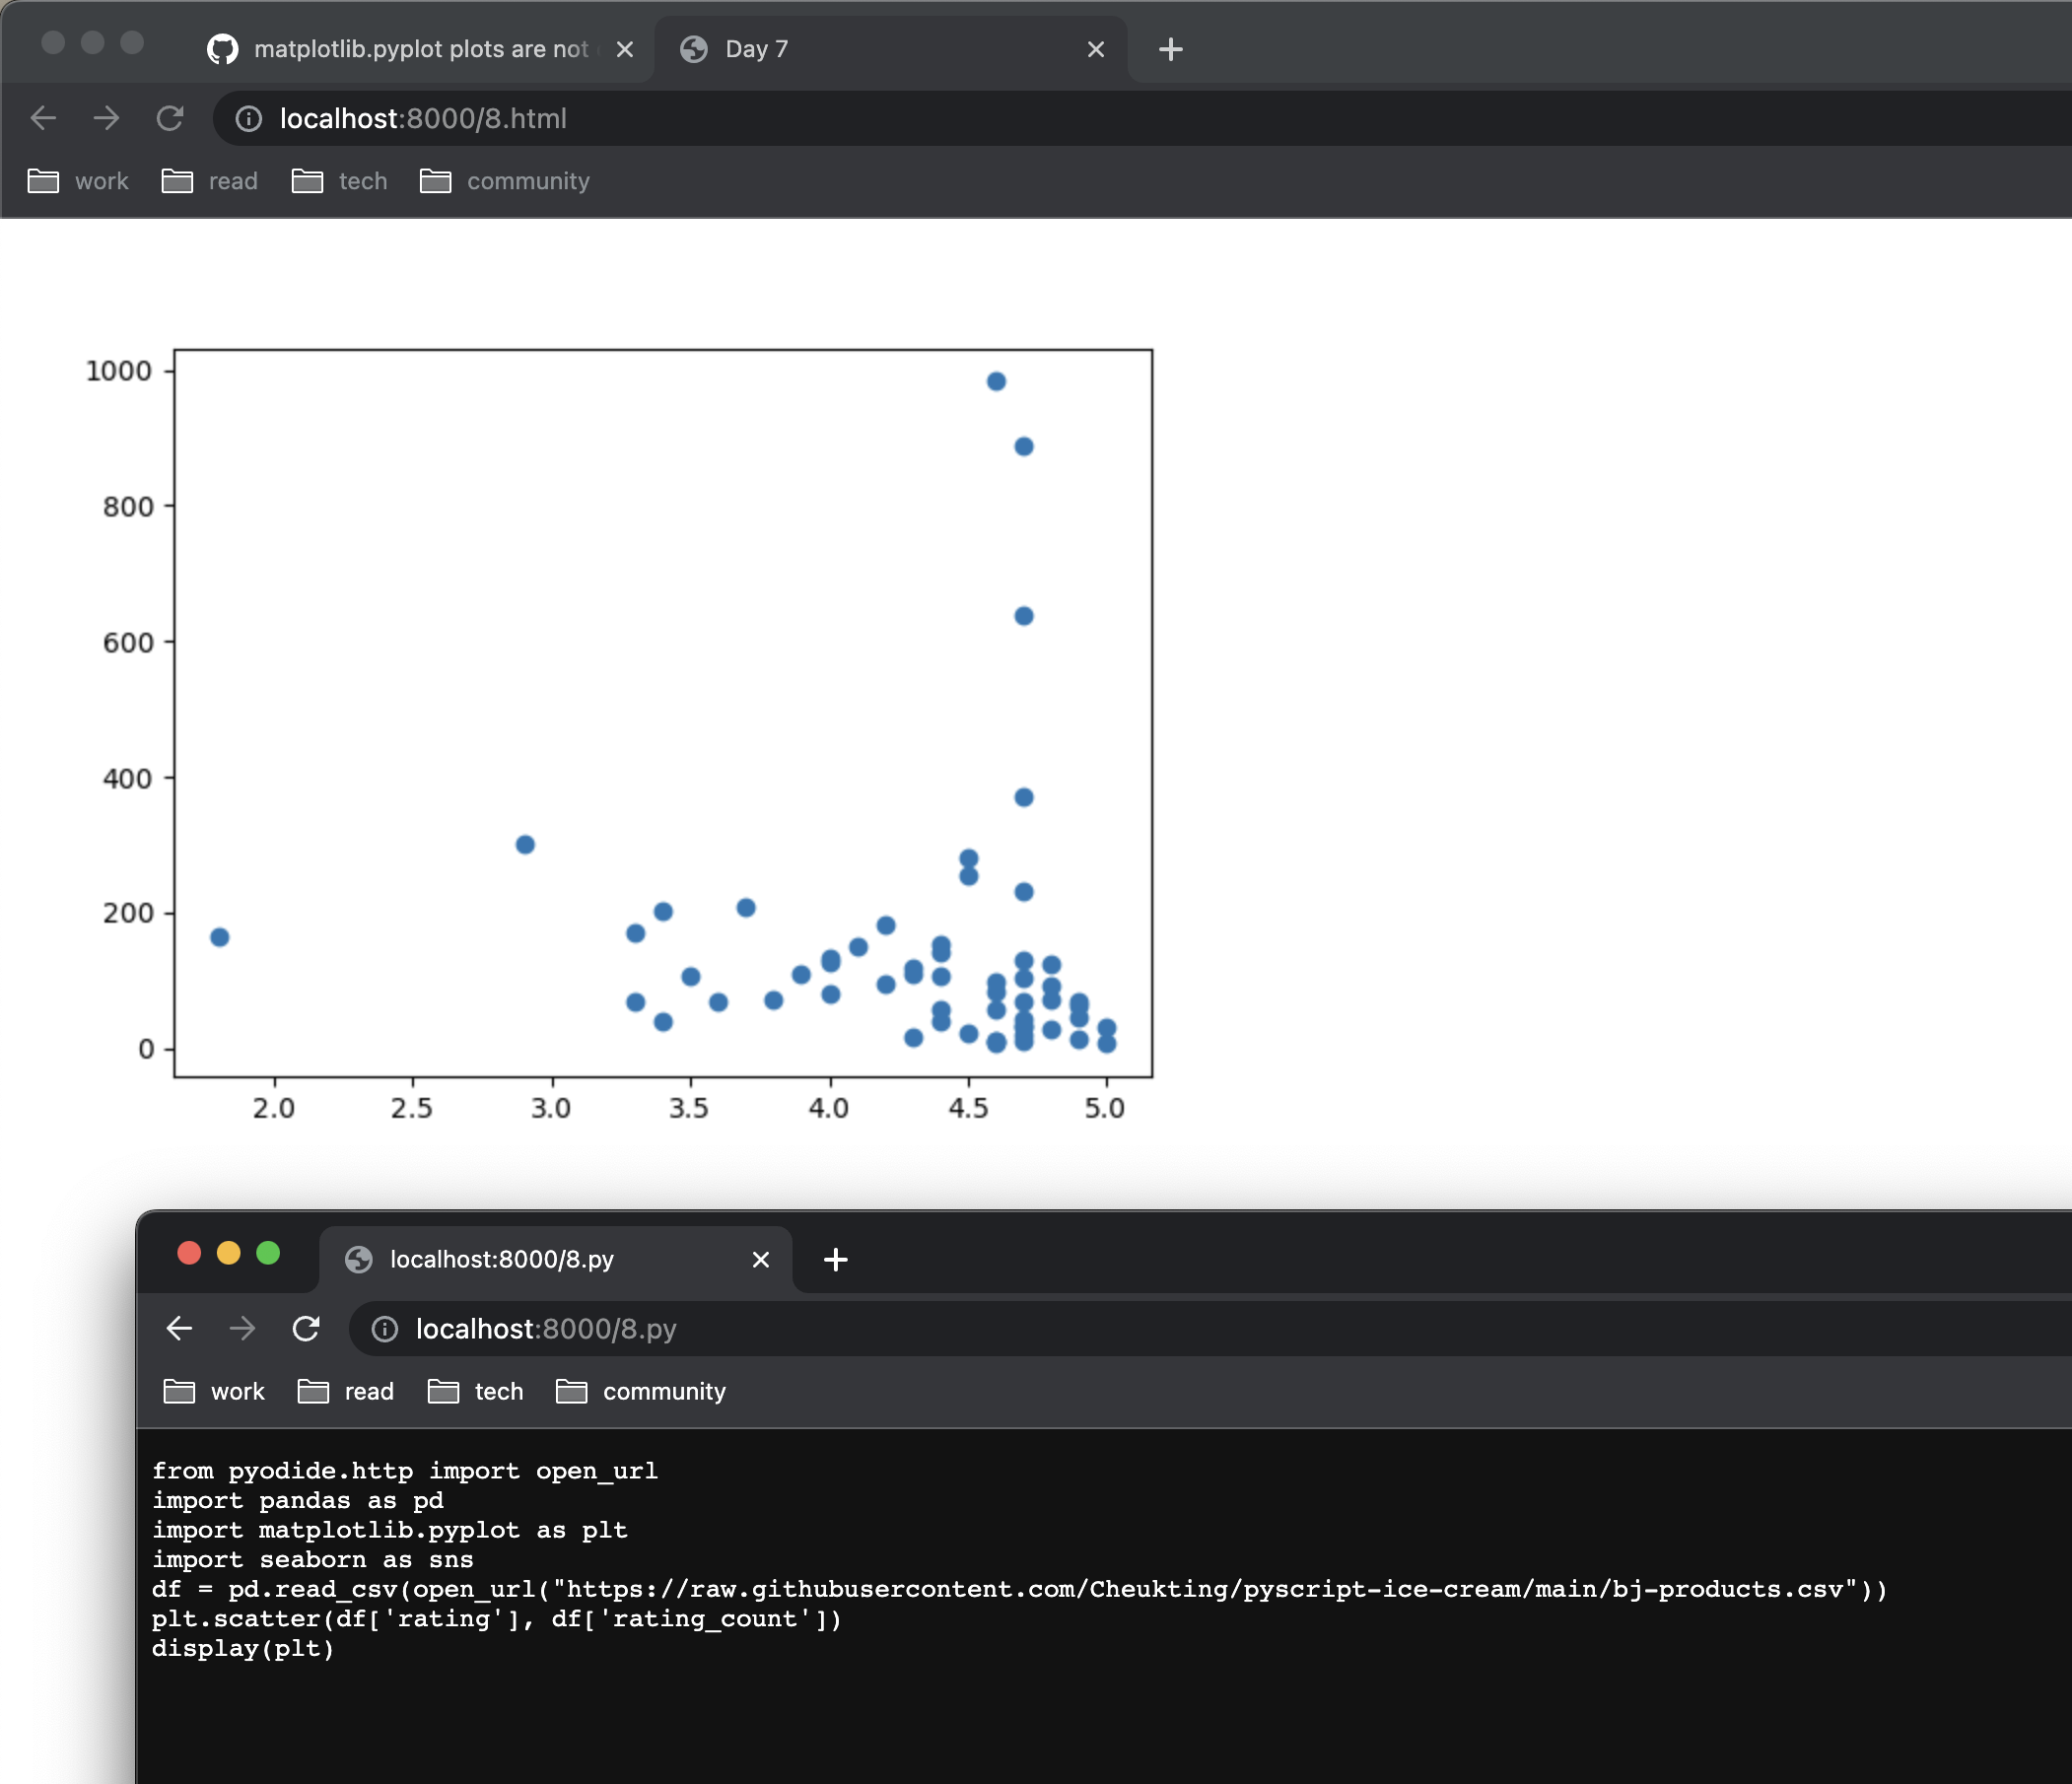This screenshot has height=1784, width=2072.
Task: Open the community bookmarks folder in top browser
Action: coord(505,181)
